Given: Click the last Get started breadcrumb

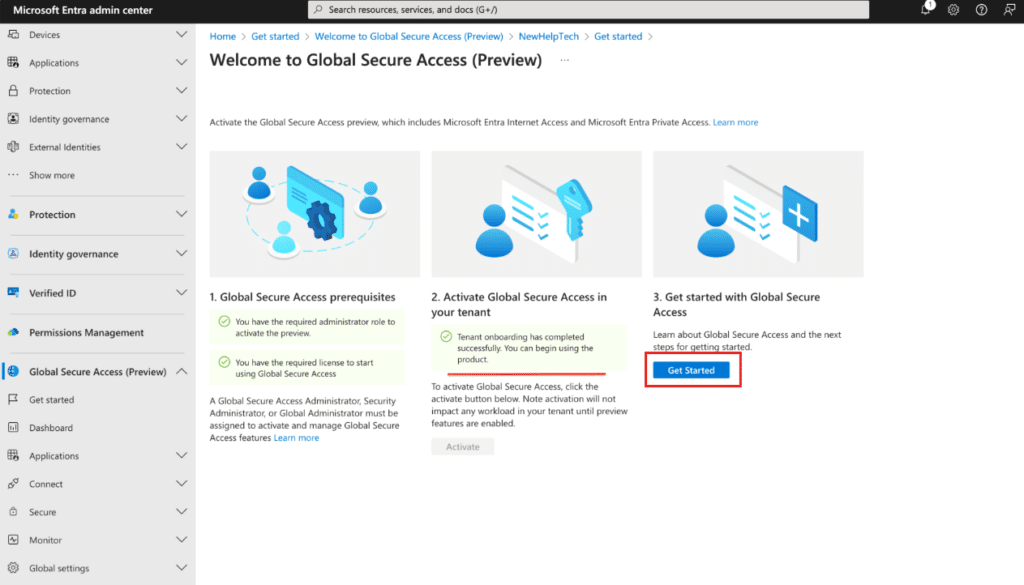Looking at the screenshot, I should [x=618, y=37].
